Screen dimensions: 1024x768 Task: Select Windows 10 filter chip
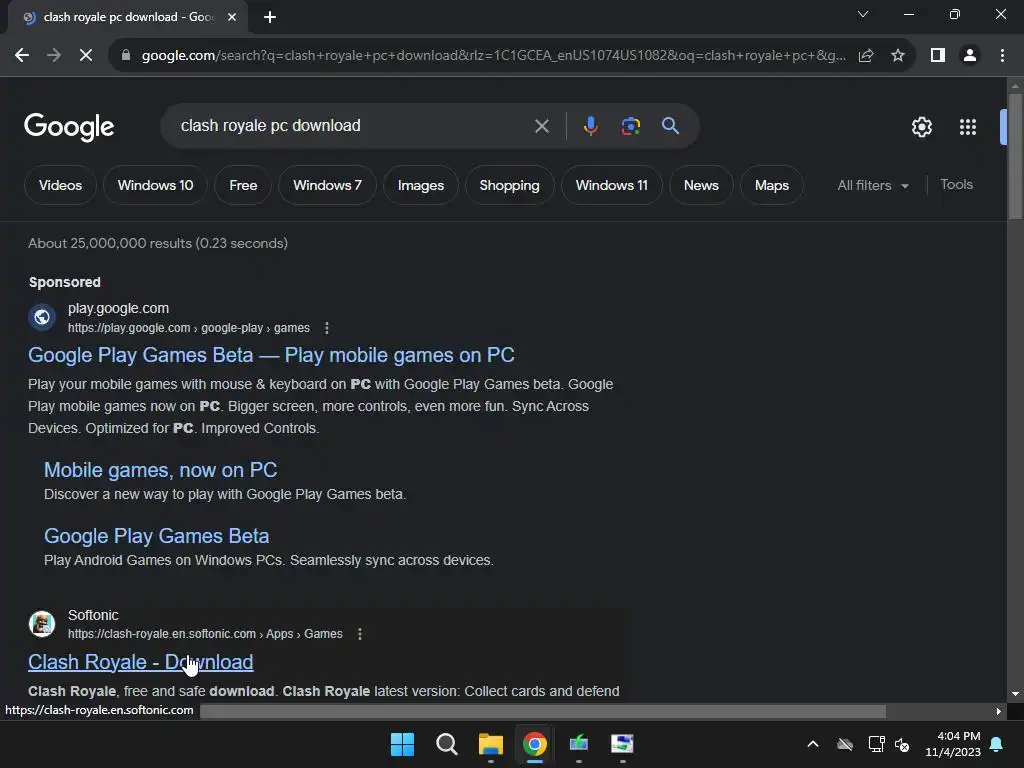pos(155,185)
